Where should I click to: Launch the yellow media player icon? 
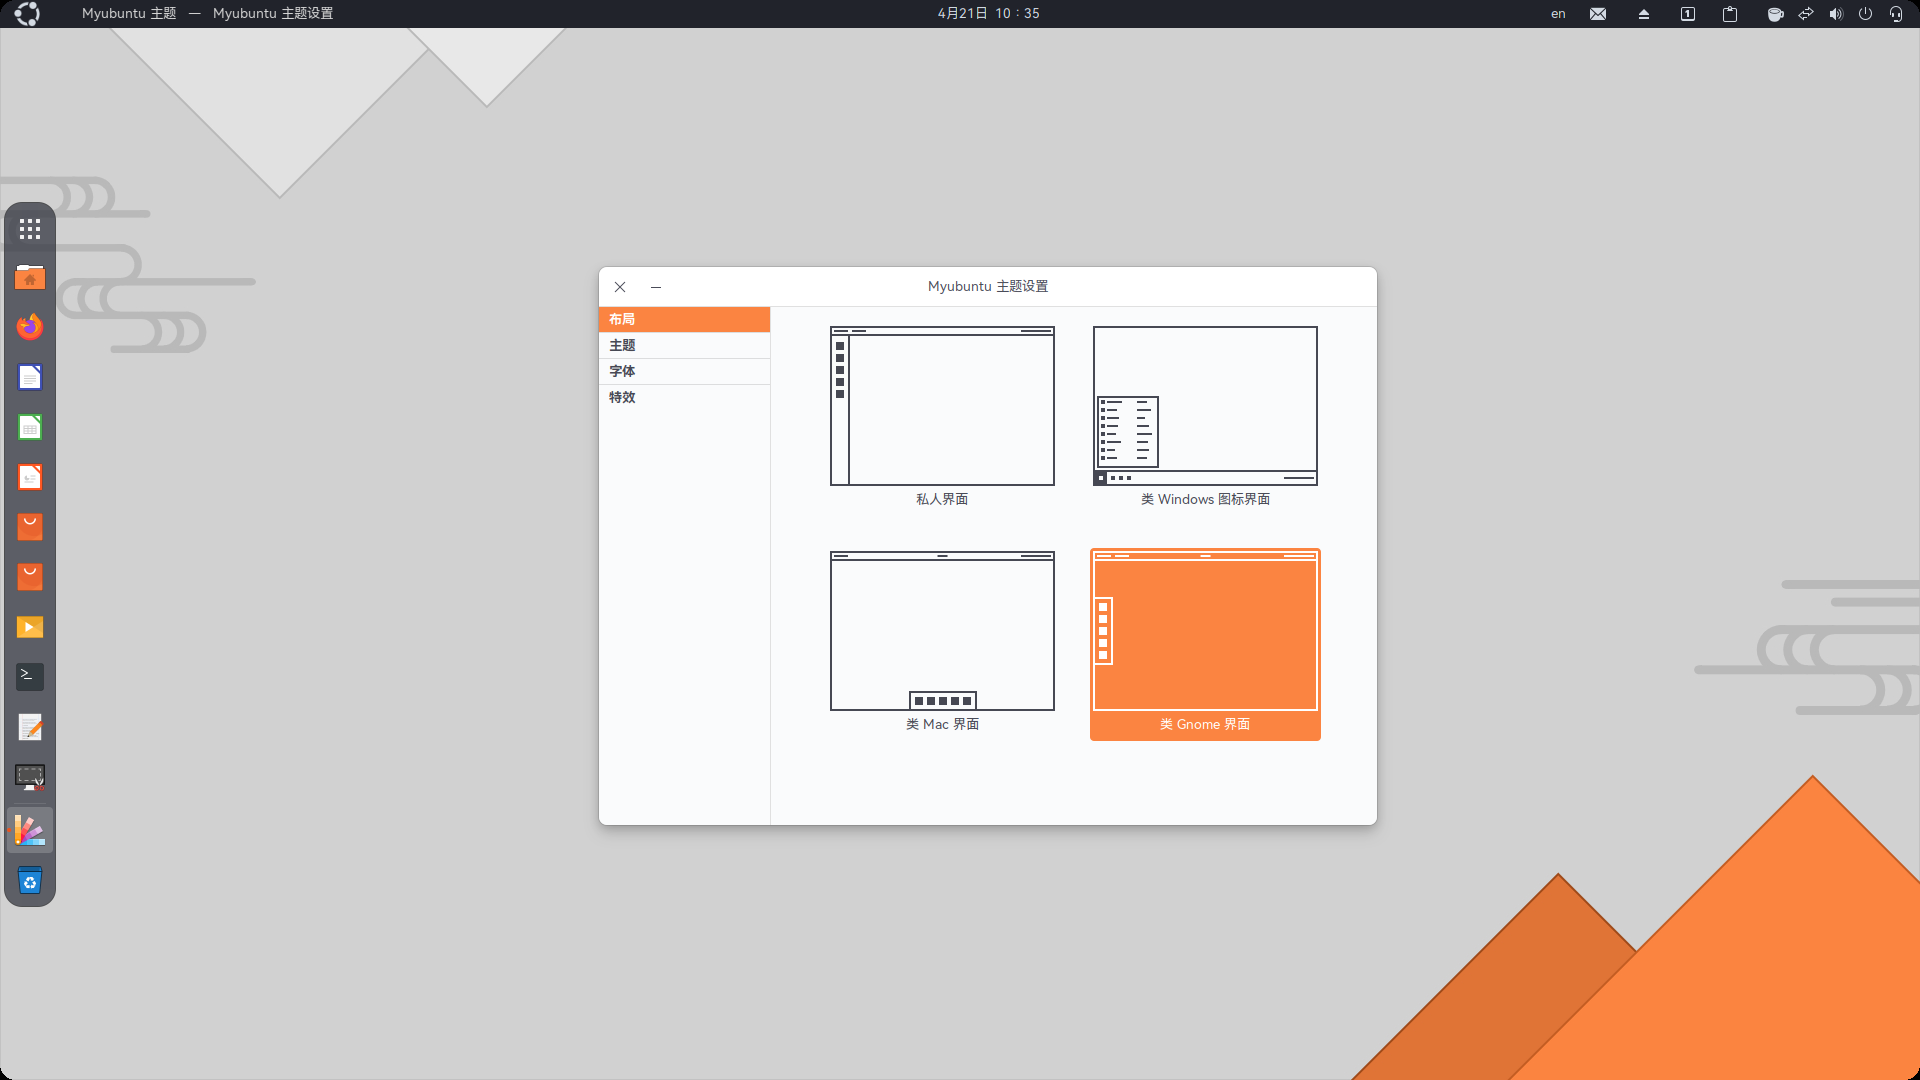pos(30,627)
